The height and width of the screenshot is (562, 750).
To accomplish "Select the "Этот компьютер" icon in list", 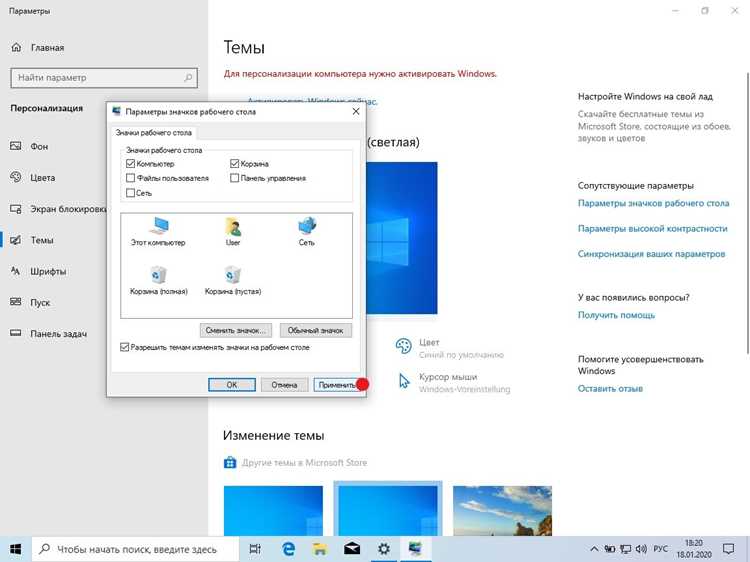I will pyautogui.click(x=158, y=231).
